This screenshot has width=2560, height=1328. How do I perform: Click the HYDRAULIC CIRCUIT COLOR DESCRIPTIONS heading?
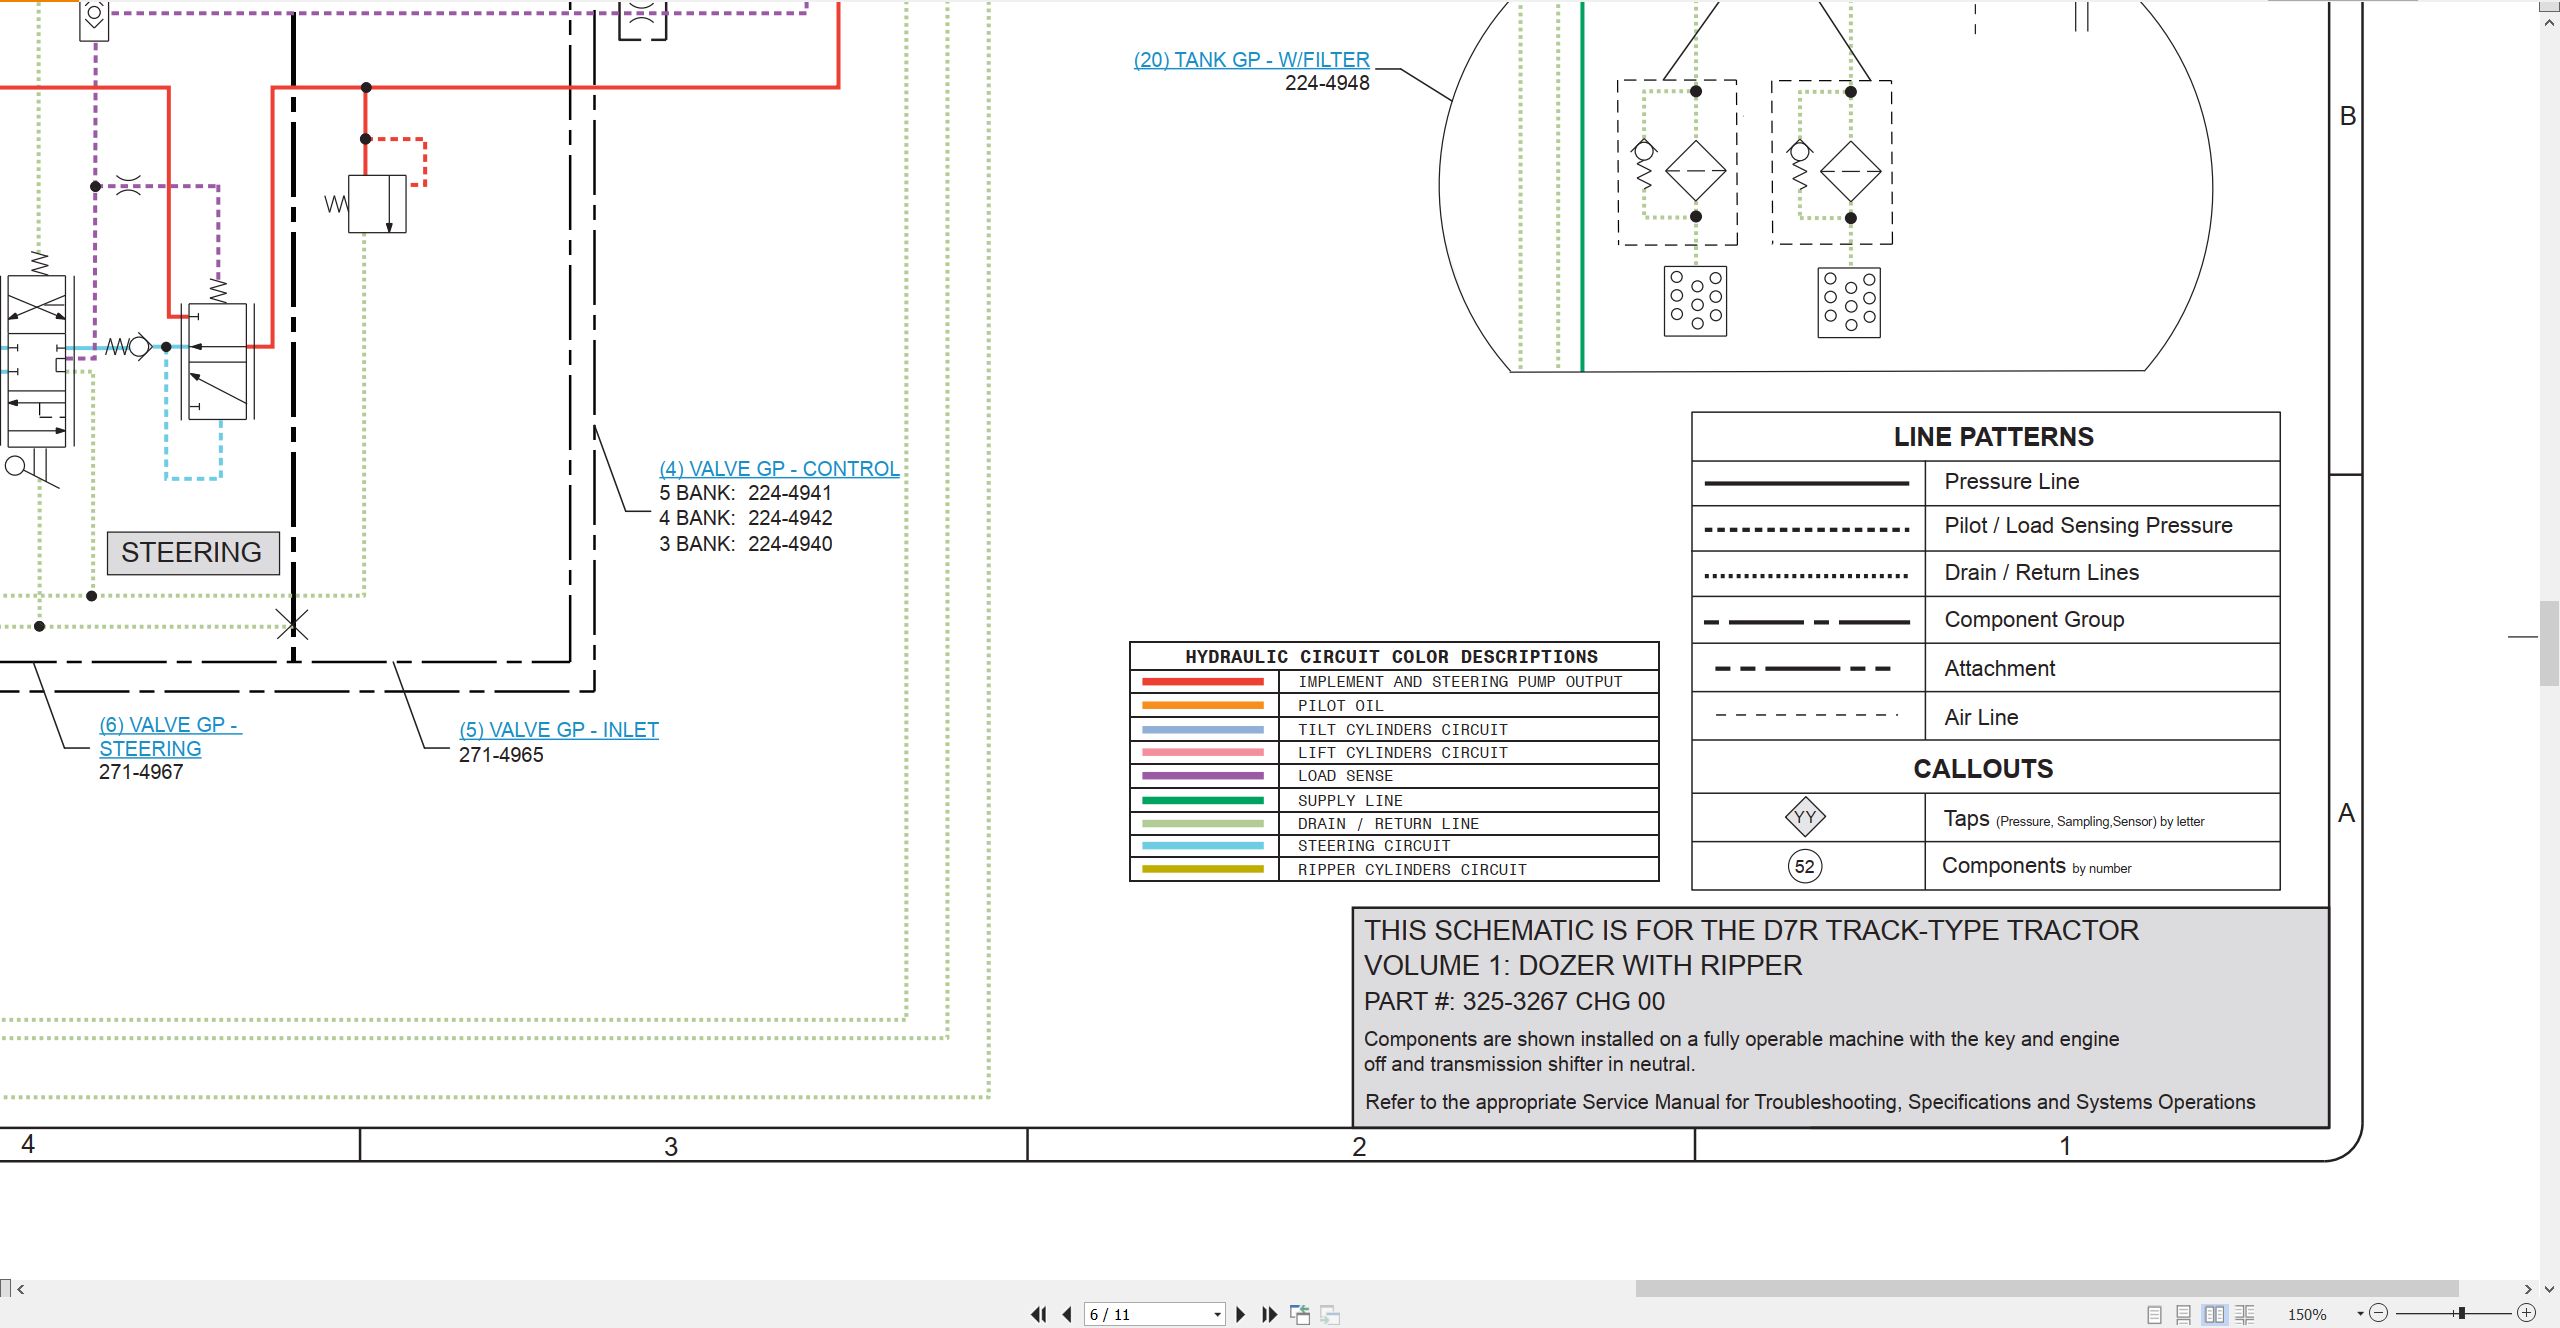(1391, 657)
